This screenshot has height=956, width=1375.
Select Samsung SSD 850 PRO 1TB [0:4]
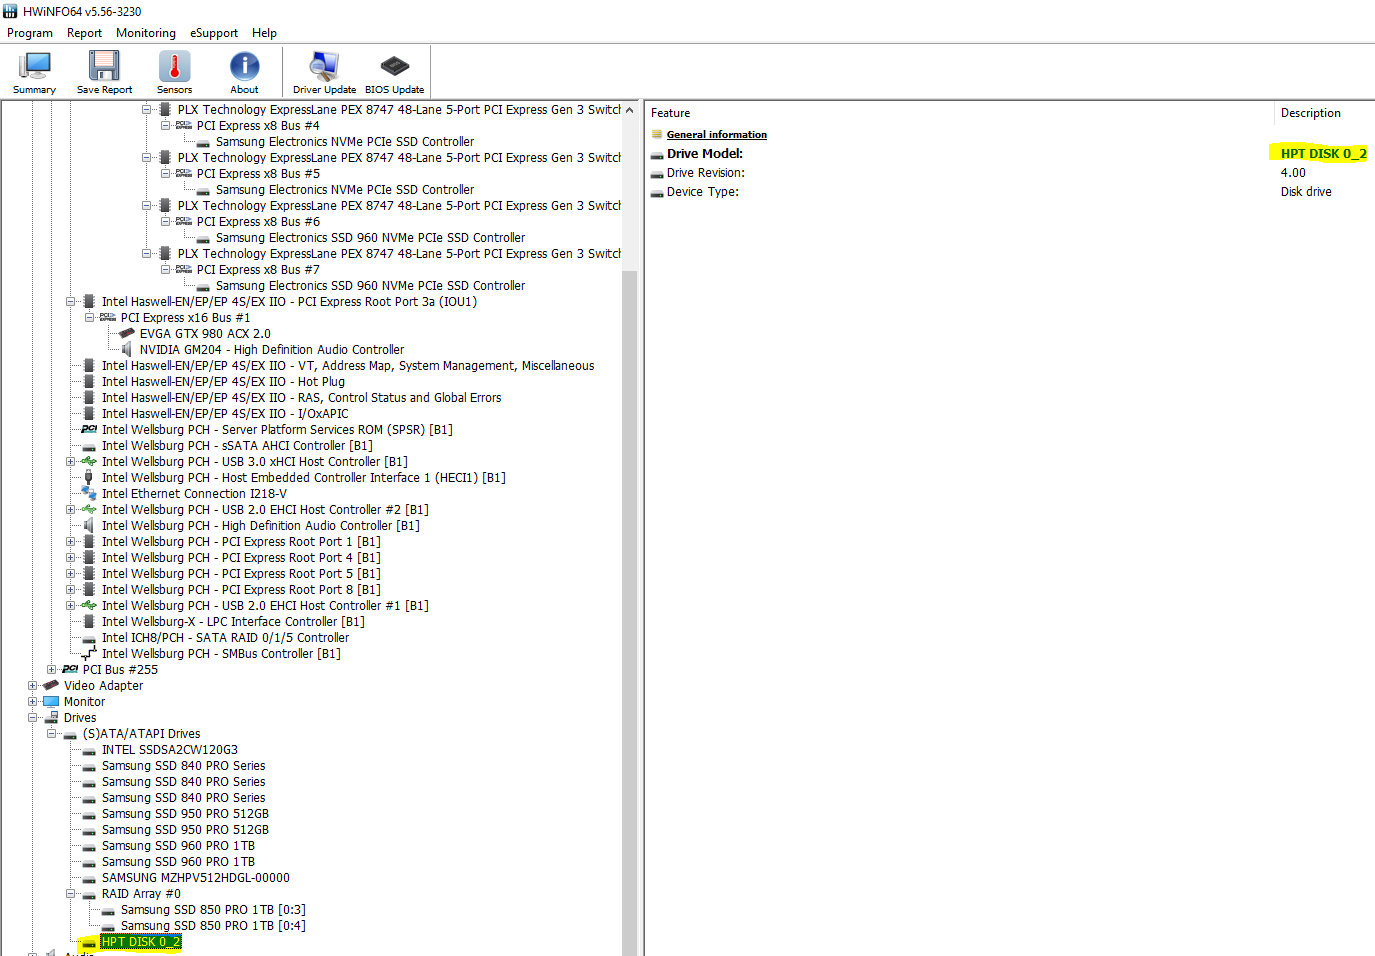tap(213, 926)
